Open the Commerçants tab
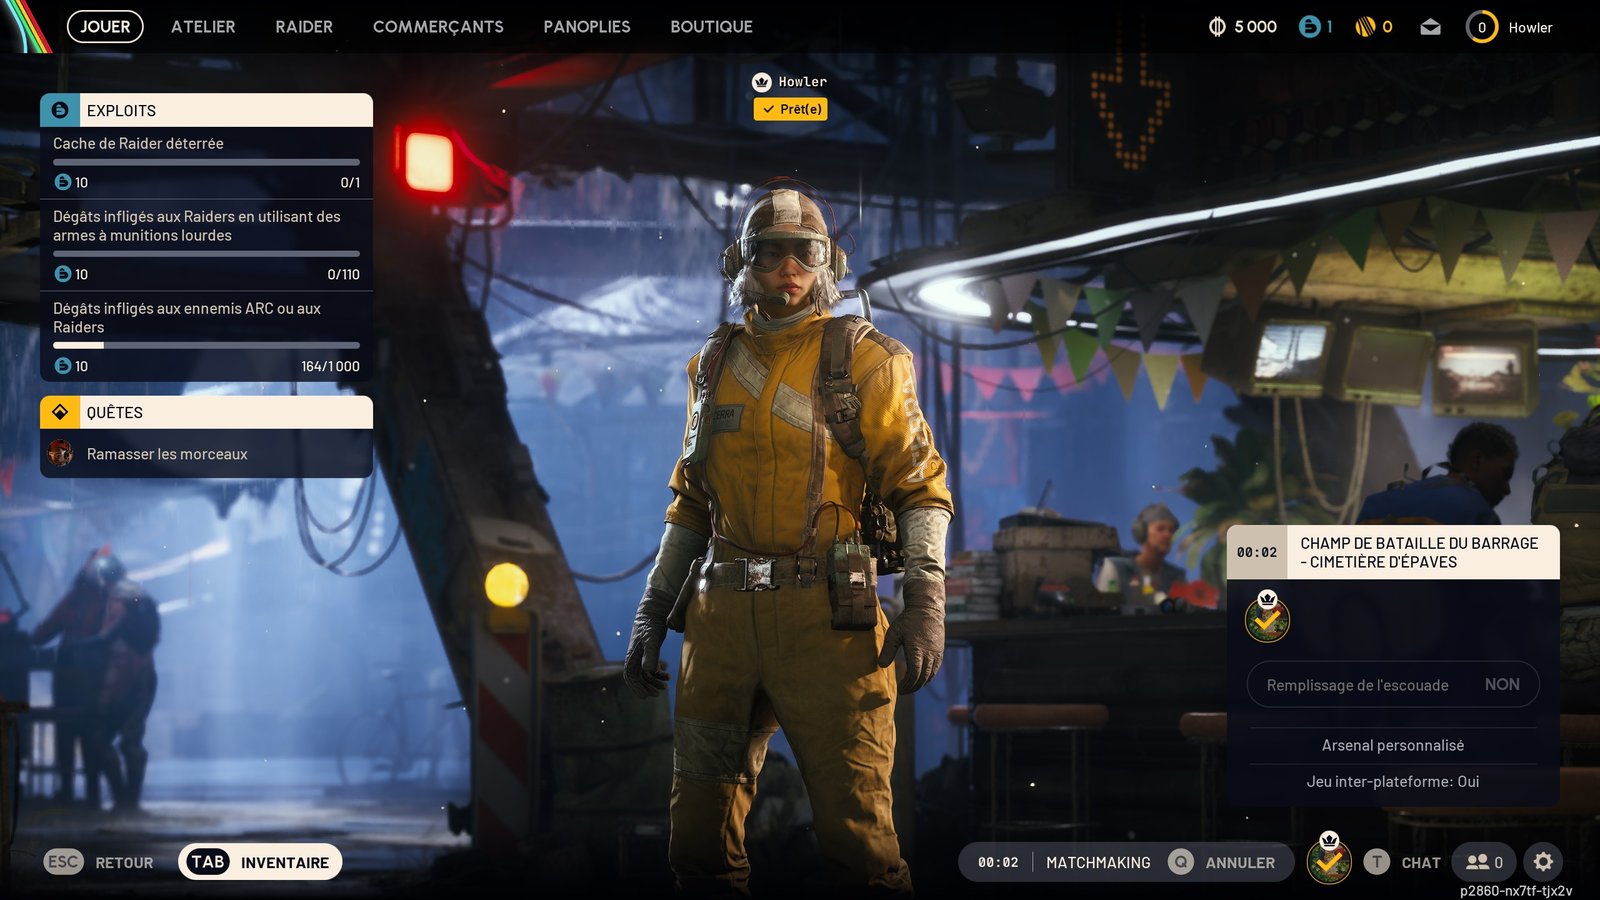Screen dimensions: 1600x900 pos(438,27)
